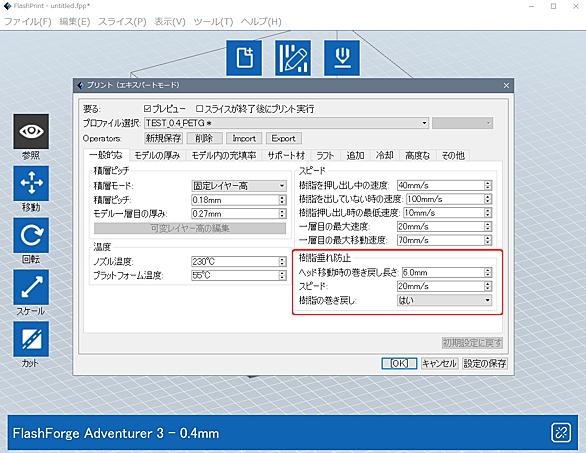This screenshot has width=586, height=453.
Task: Confirm with the OK button
Action: (399, 363)
